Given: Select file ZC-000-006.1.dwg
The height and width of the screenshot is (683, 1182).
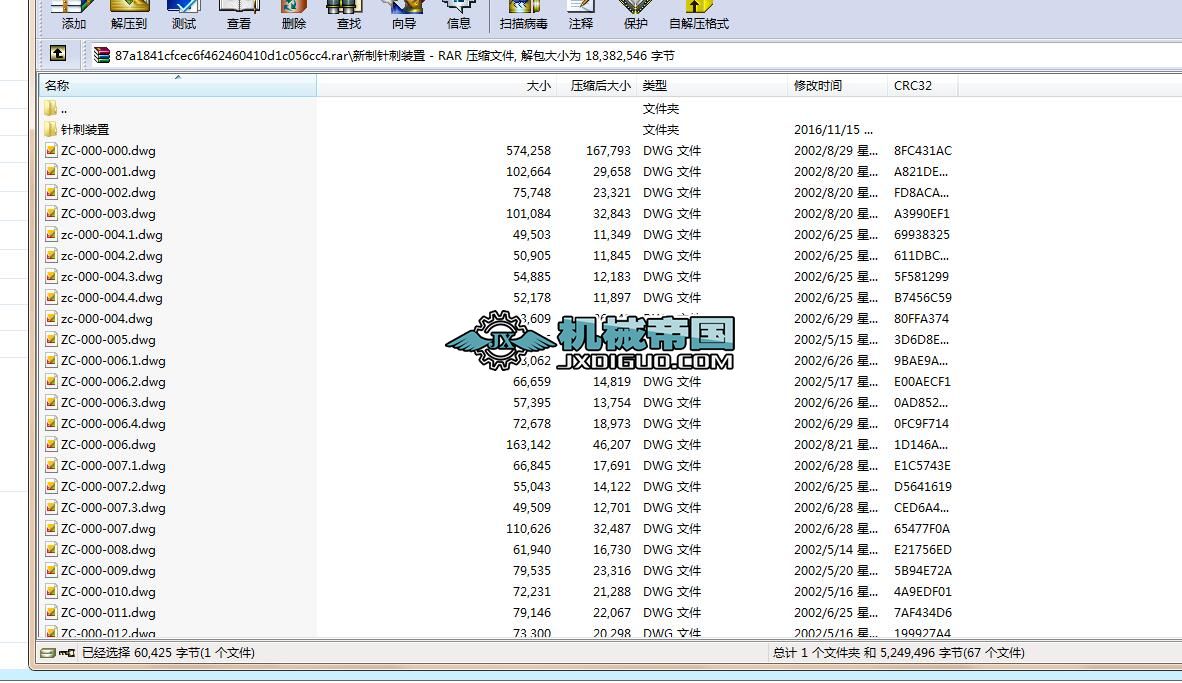Looking at the screenshot, I should pyautogui.click(x=113, y=361).
